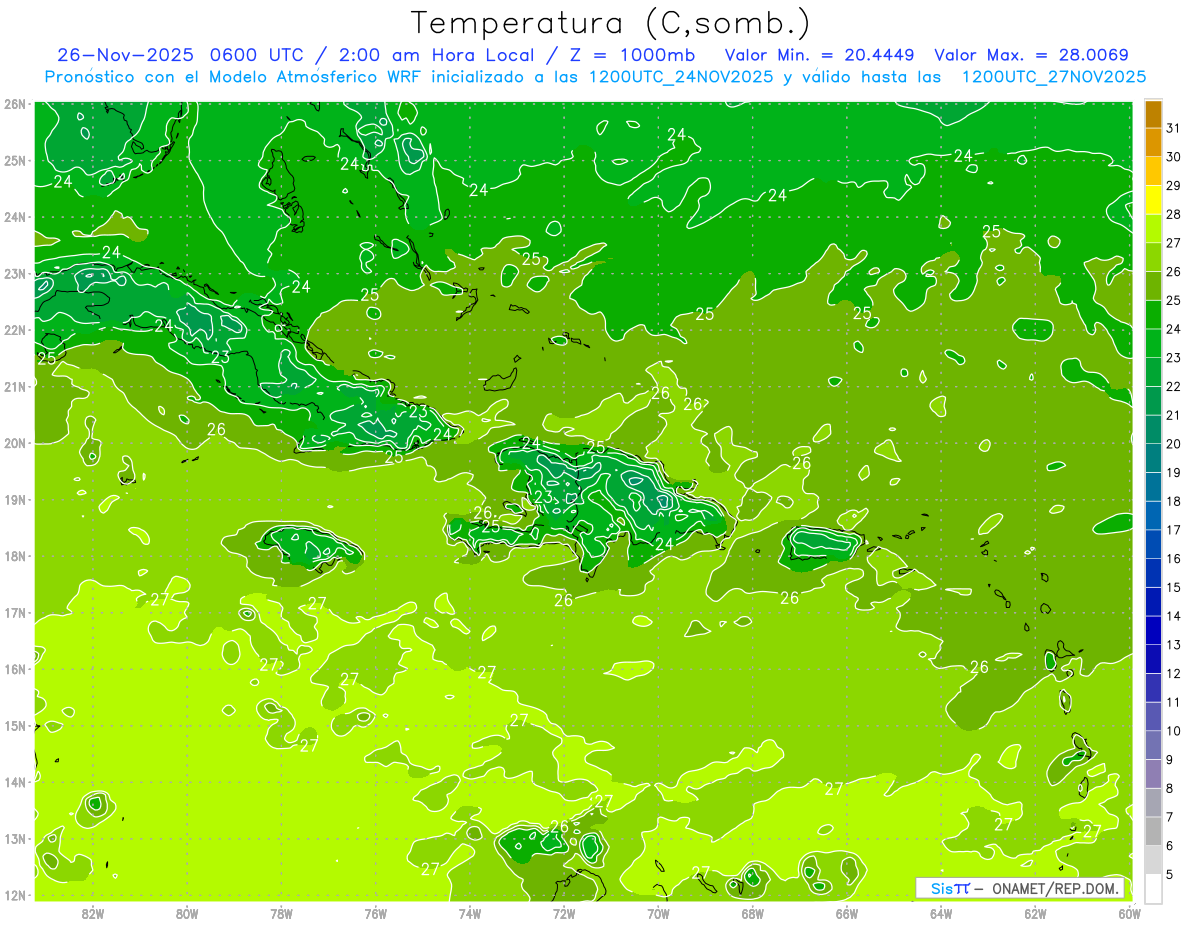This screenshot has width=1200, height=927.
Task: Click the 60W longitude label
Action: tap(1130, 913)
